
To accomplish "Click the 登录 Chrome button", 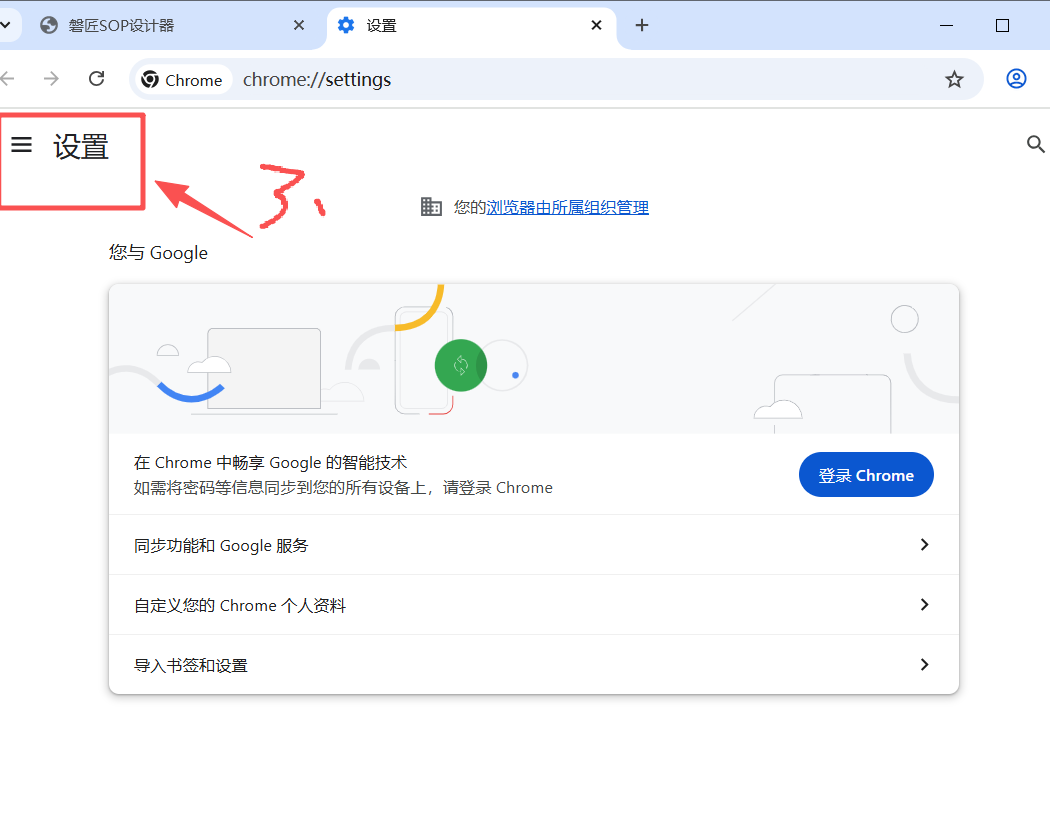I will 866,475.
